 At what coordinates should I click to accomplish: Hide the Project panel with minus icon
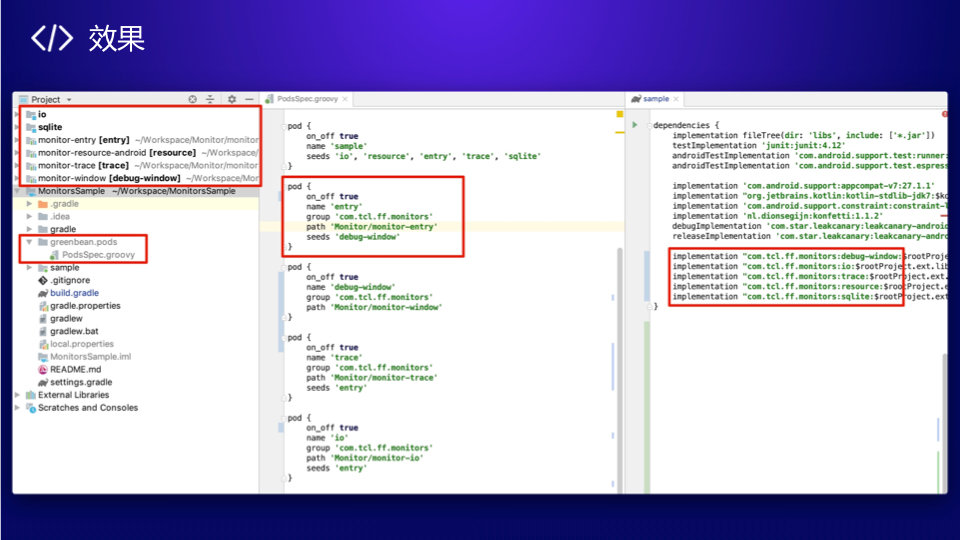[x=249, y=99]
